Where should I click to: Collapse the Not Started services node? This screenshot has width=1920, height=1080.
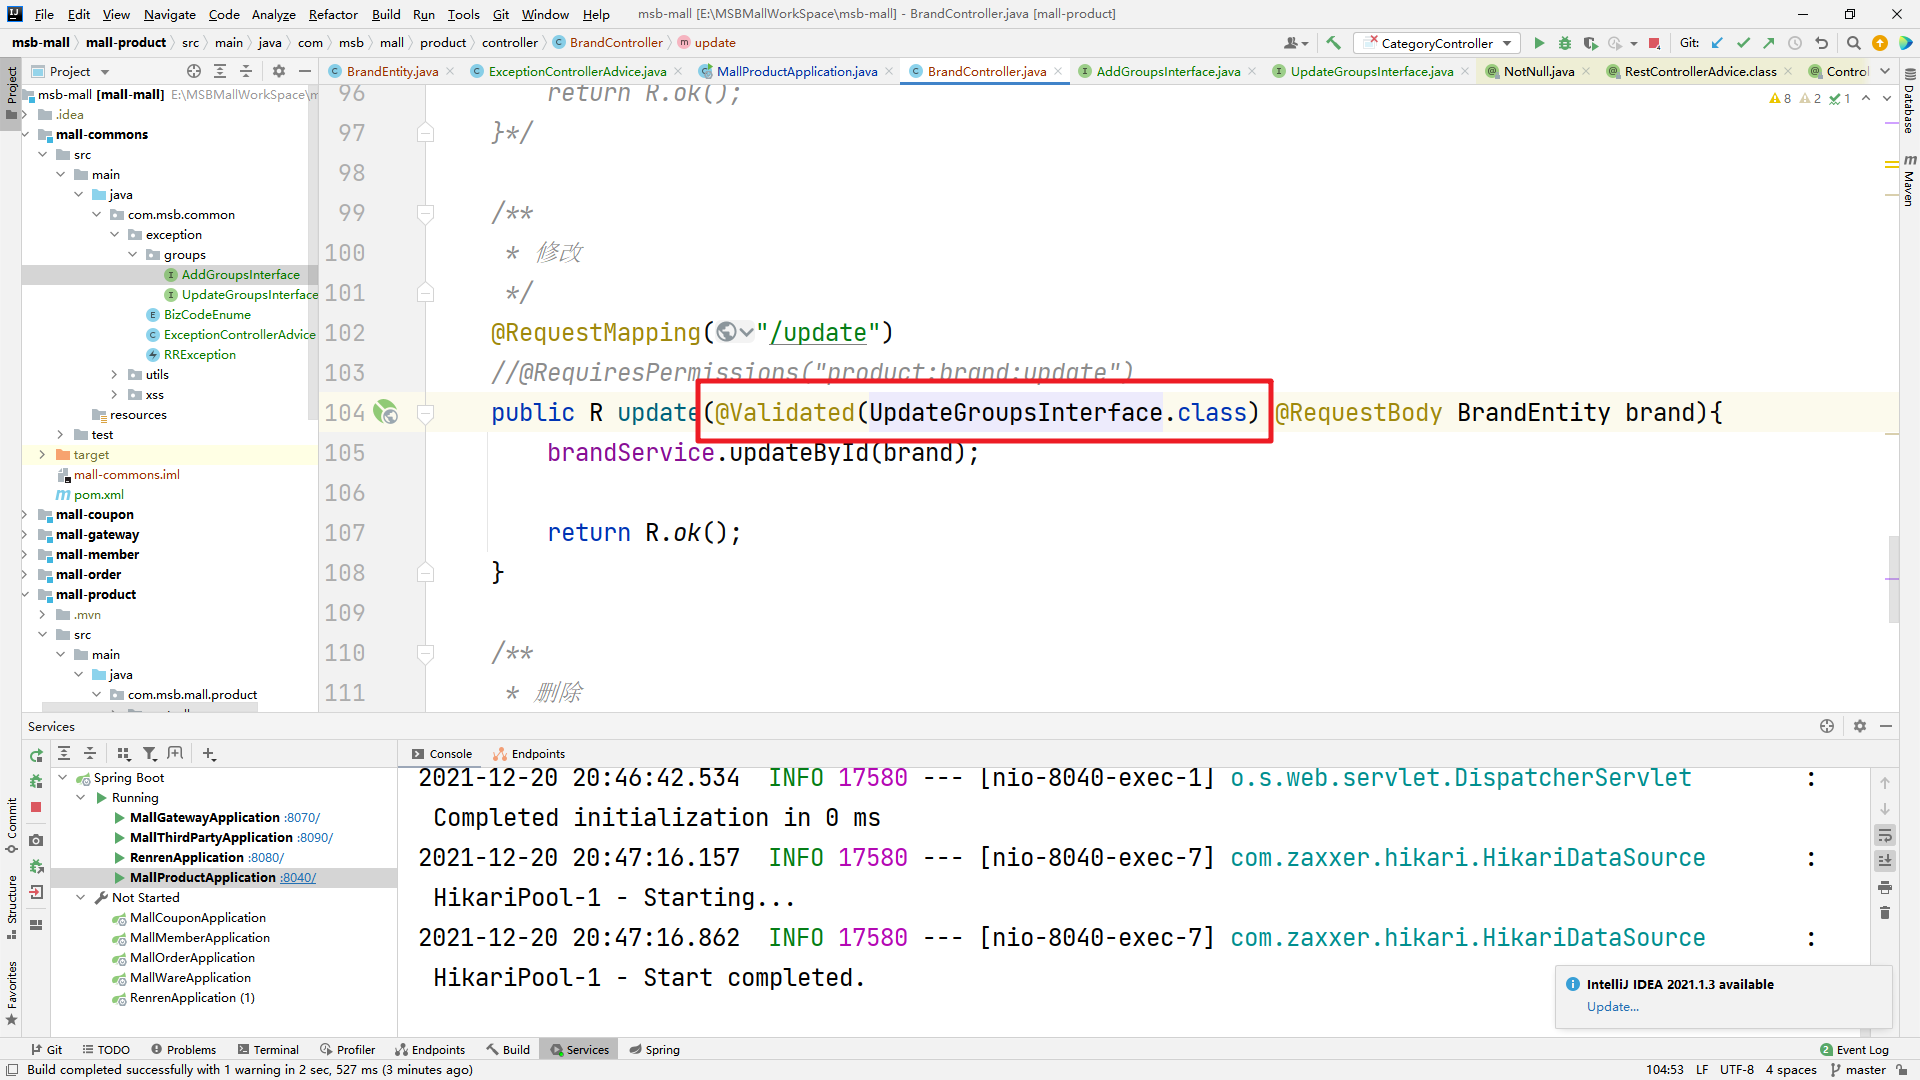pyautogui.click(x=81, y=897)
